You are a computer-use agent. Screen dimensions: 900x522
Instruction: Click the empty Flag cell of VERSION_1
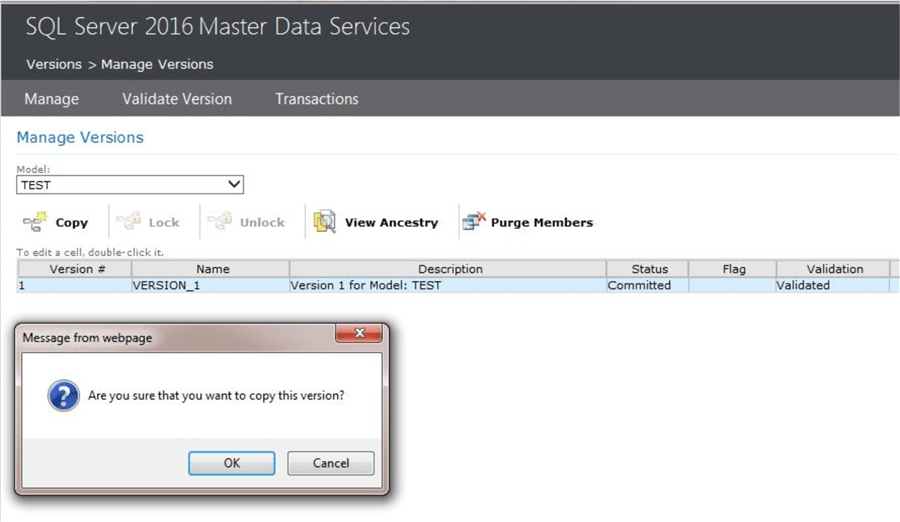coord(732,285)
